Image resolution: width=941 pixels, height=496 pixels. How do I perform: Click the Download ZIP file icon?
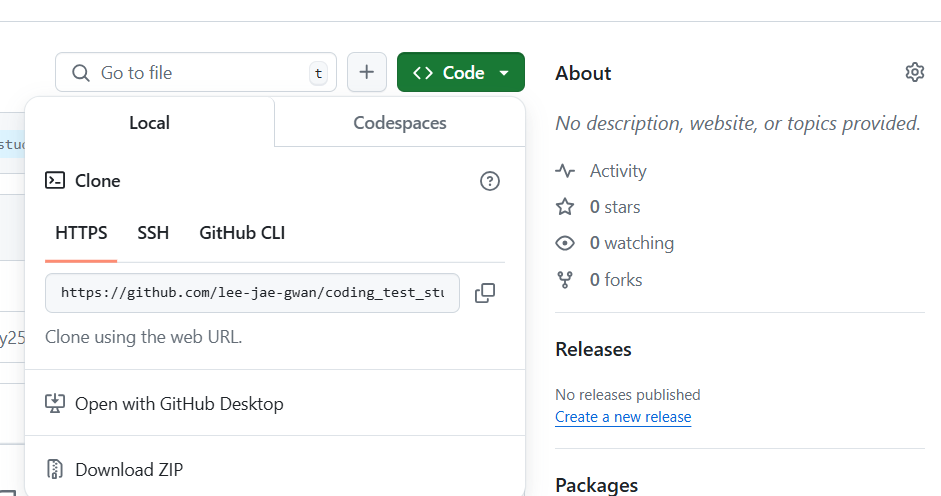(x=56, y=469)
